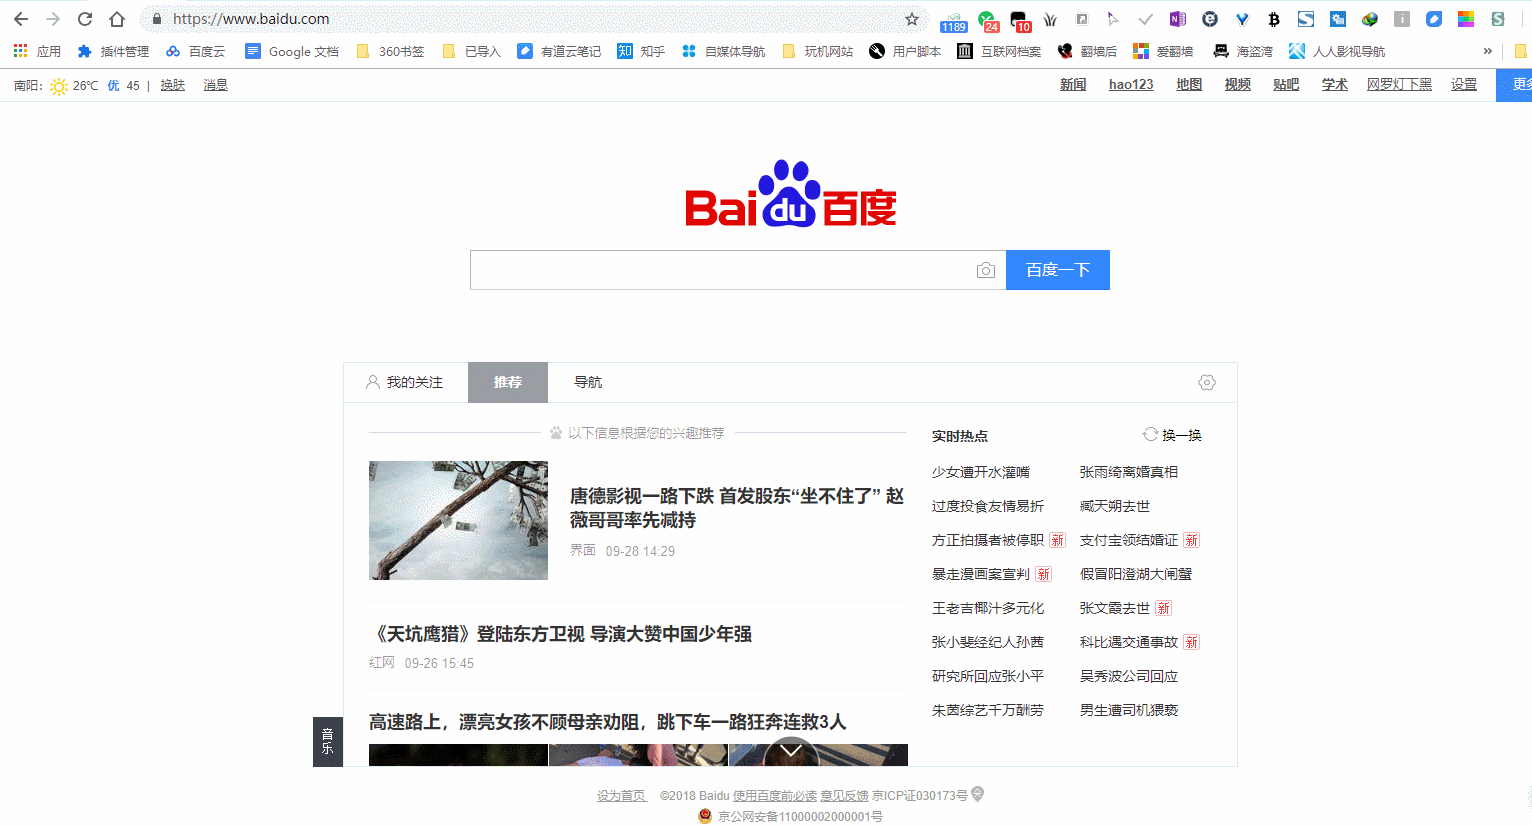1532x825 pixels.
Task: Click the 换肤 skin link
Action: [x=173, y=85]
